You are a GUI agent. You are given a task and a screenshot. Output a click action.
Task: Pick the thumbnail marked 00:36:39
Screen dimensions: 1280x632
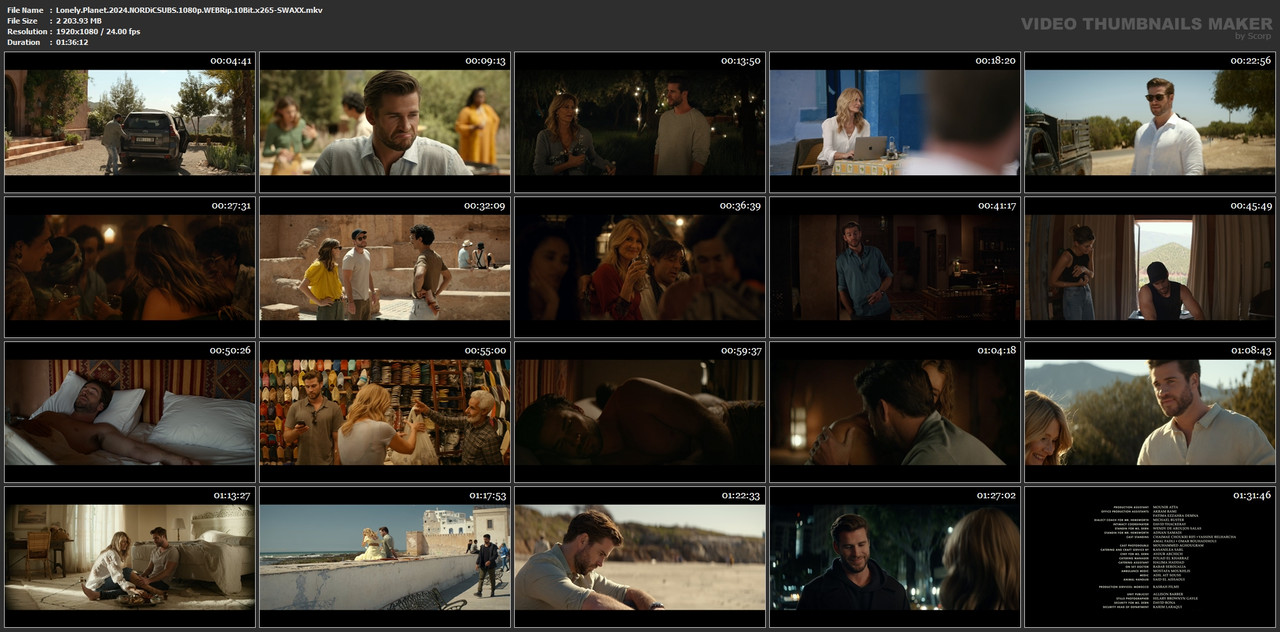tap(640, 267)
